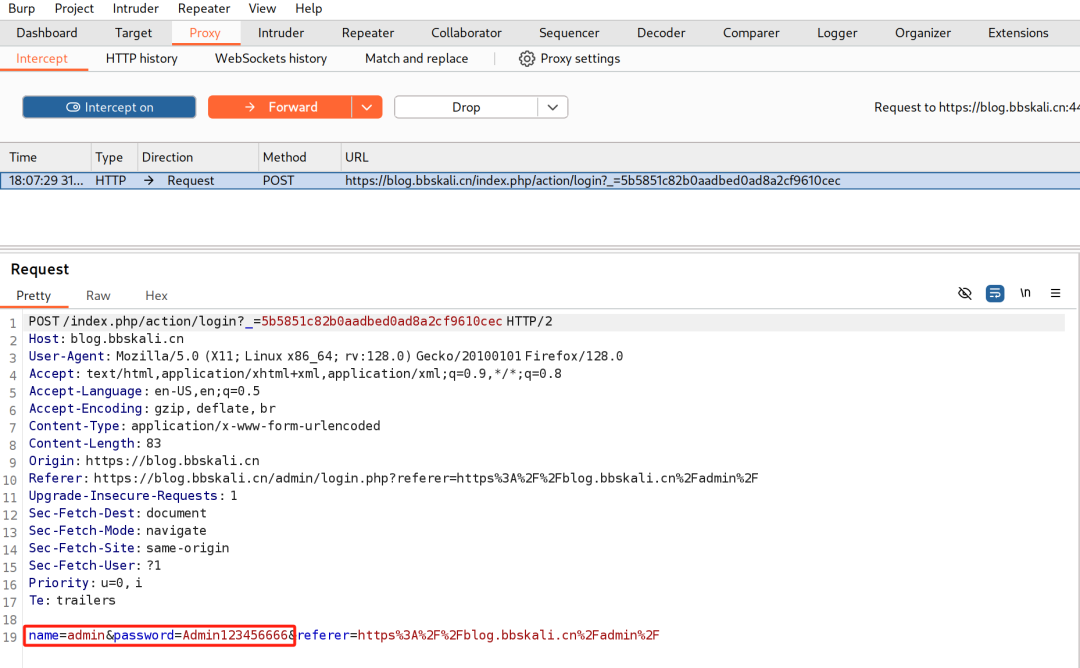Click the Sec-Fetch-Mode: navigate line
Image resolution: width=1080 pixels, height=668 pixels.
tap(117, 530)
